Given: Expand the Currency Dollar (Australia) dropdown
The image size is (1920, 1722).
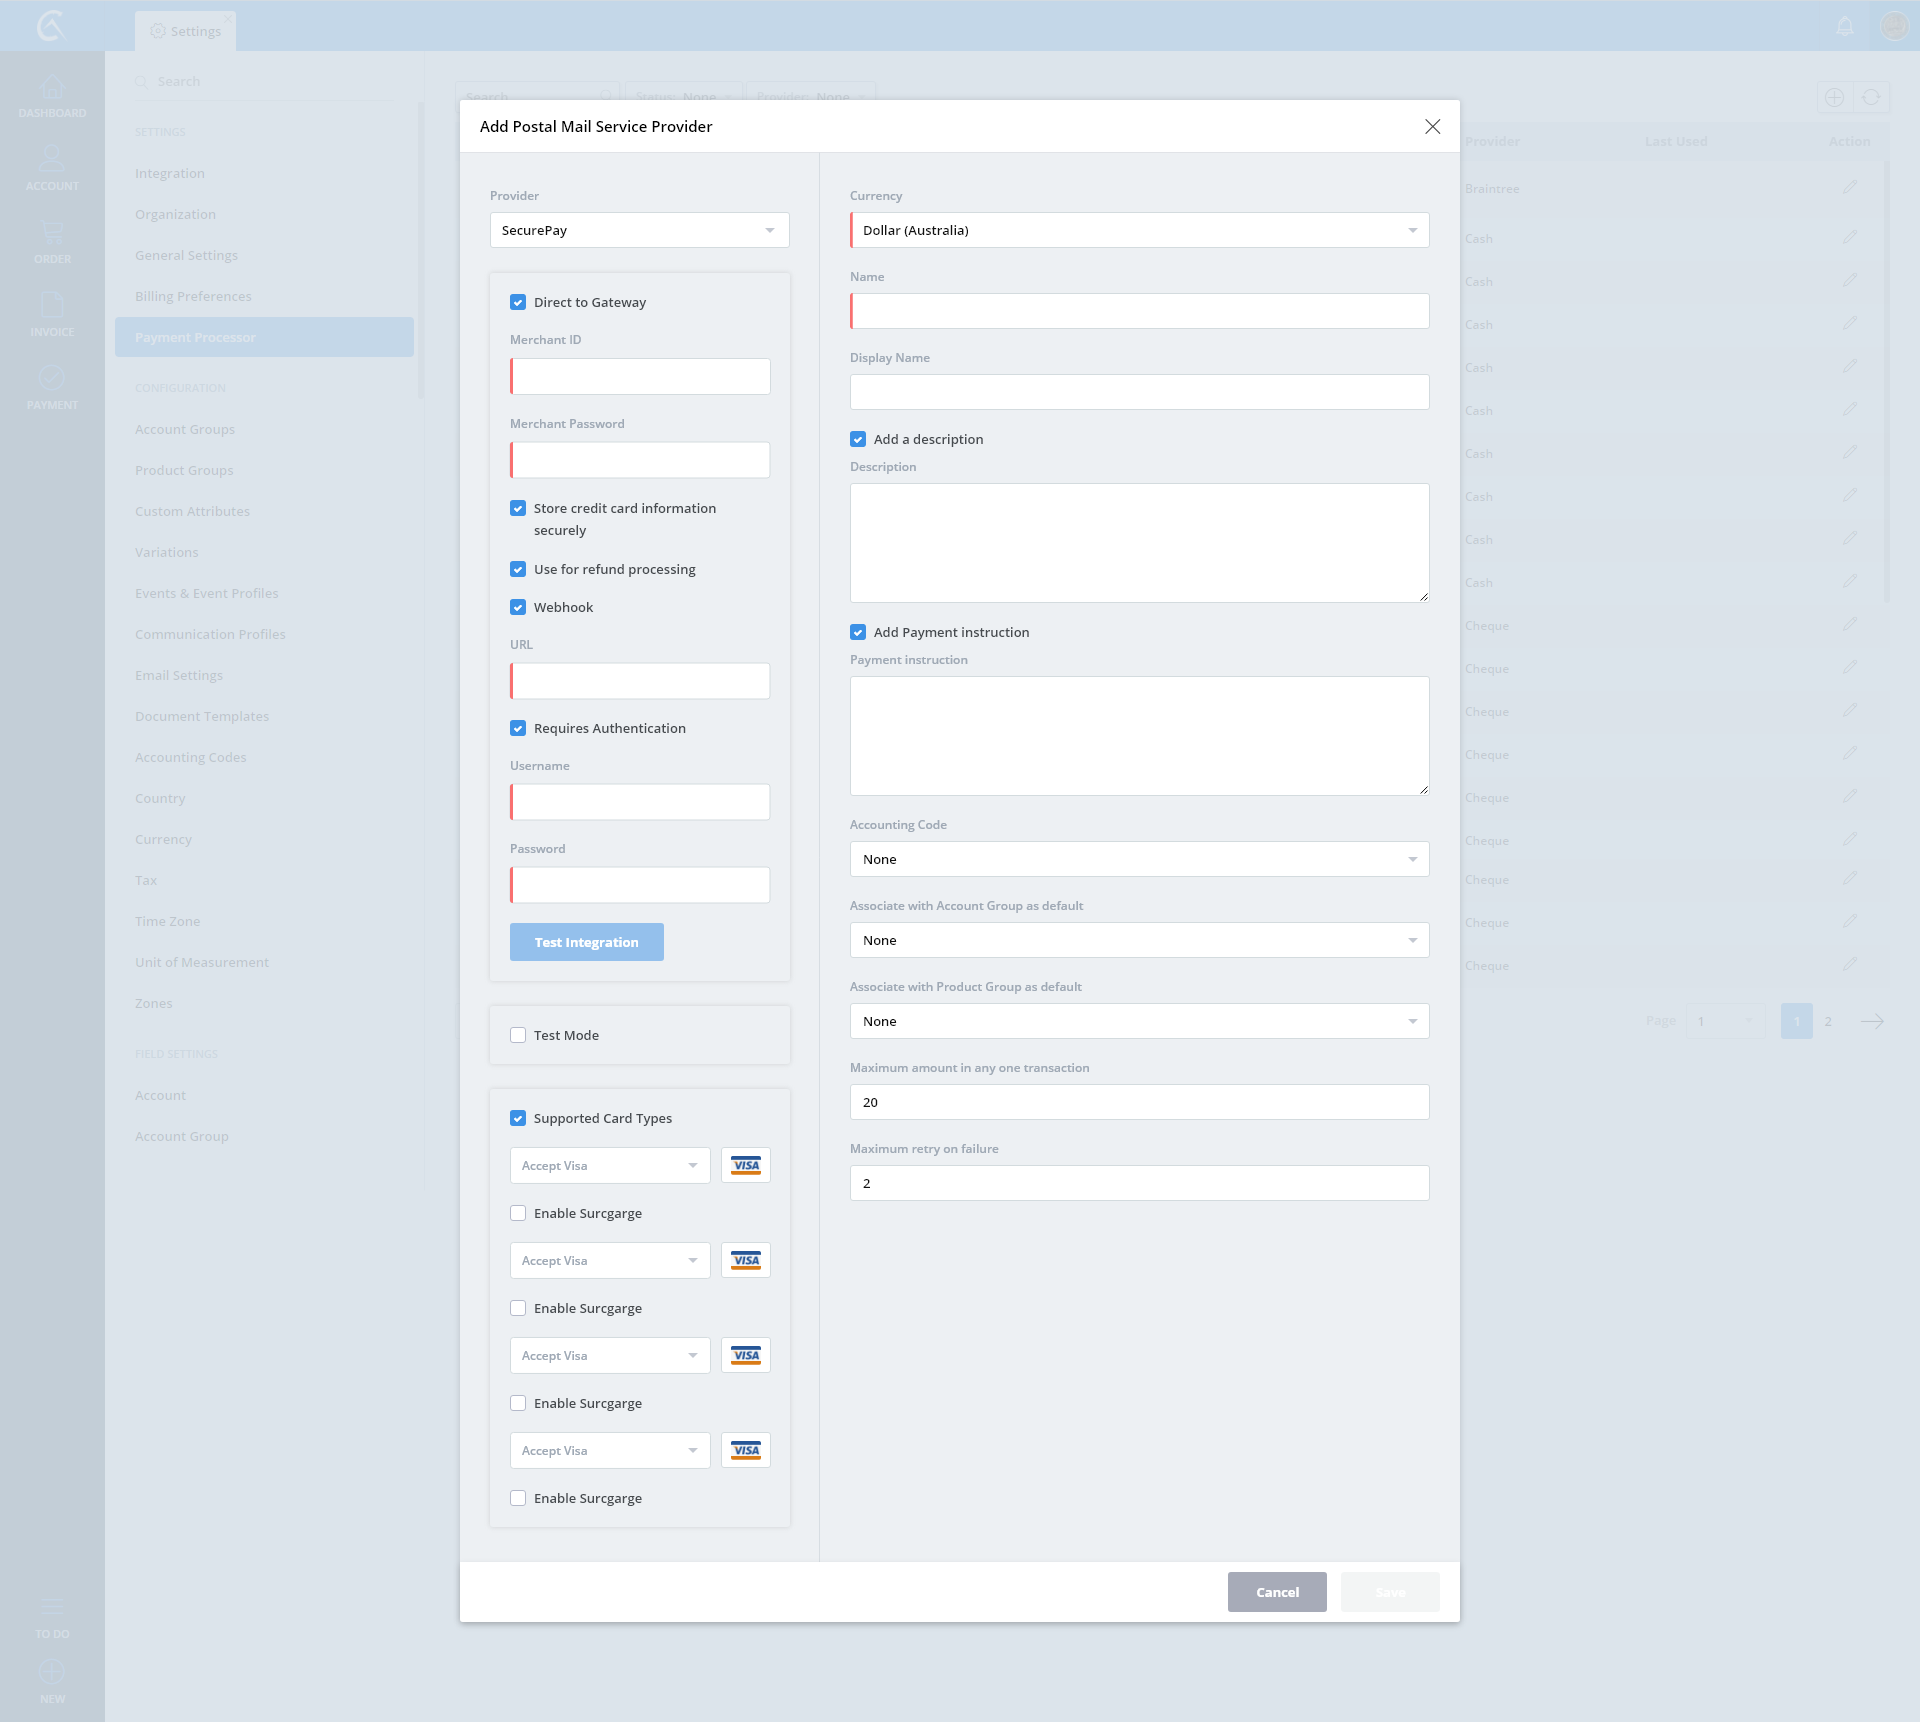Looking at the screenshot, I should point(1139,230).
